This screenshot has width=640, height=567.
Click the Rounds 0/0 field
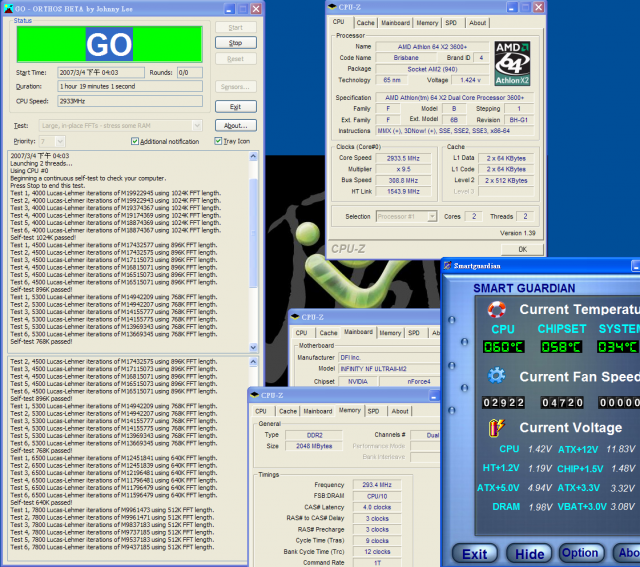click(189, 73)
